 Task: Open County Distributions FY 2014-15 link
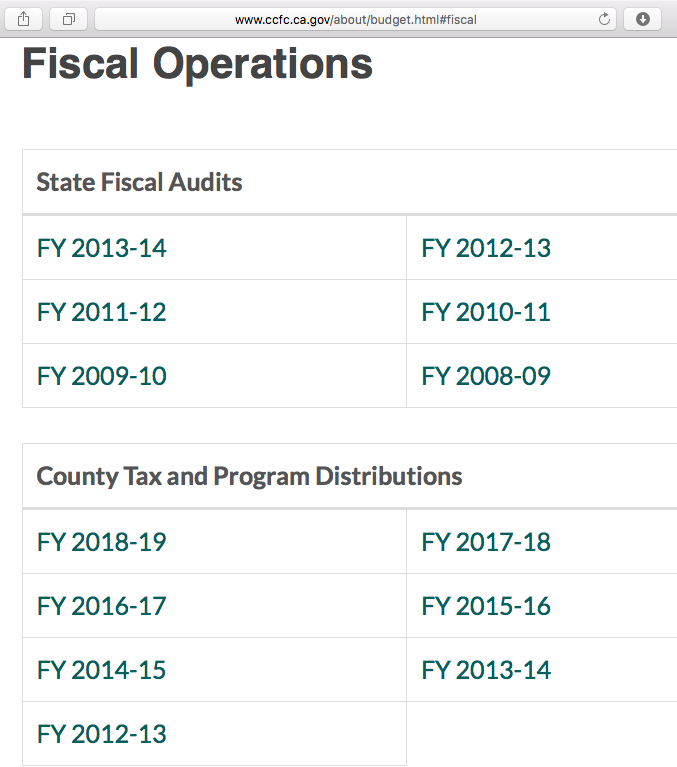pos(102,670)
